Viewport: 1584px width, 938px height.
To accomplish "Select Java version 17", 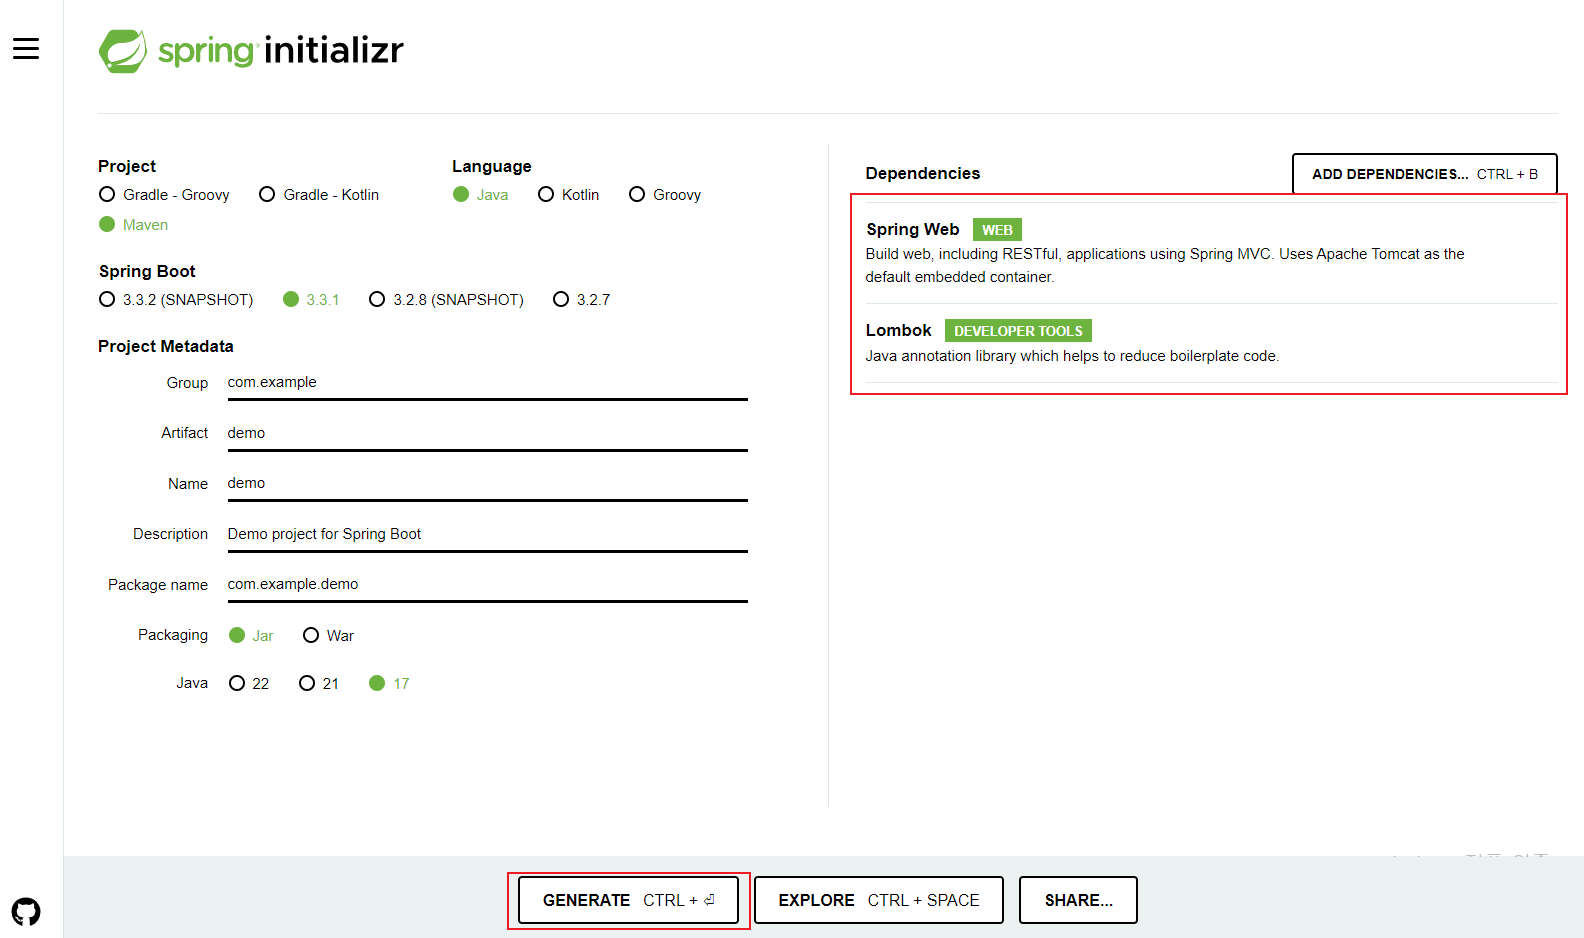I will pyautogui.click(x=390, y=684).
